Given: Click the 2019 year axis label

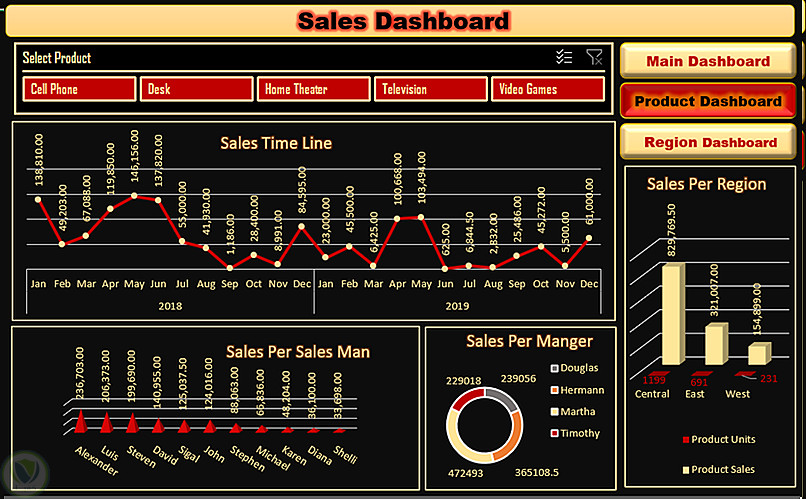Looking at the screenshot, I should pyautogui.click(x=457, y=306).
